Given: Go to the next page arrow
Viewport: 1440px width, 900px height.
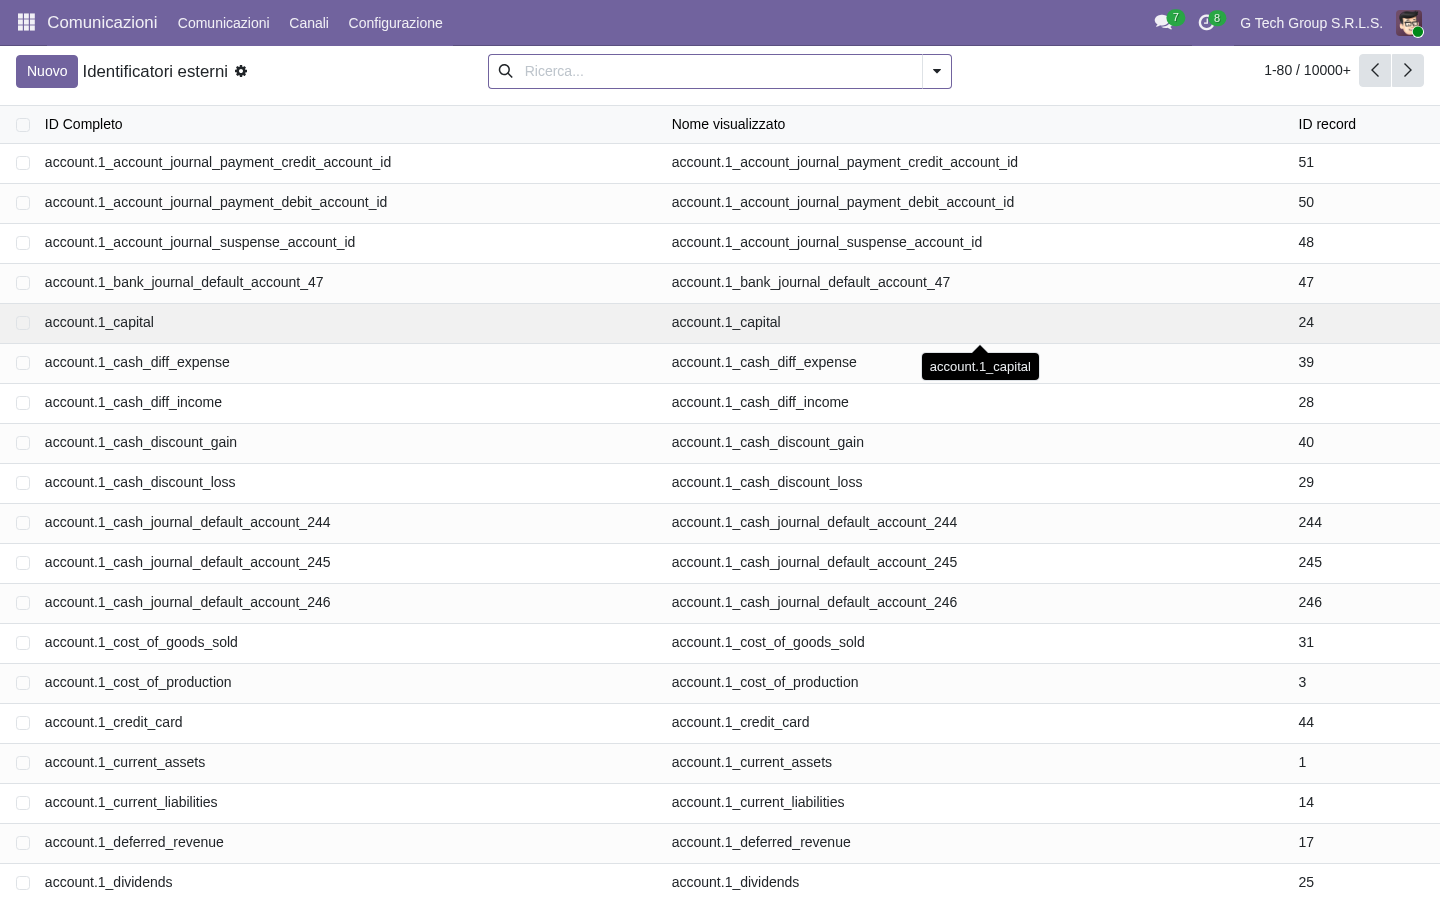Looking at the screenshot, I should pos(1407,70).
